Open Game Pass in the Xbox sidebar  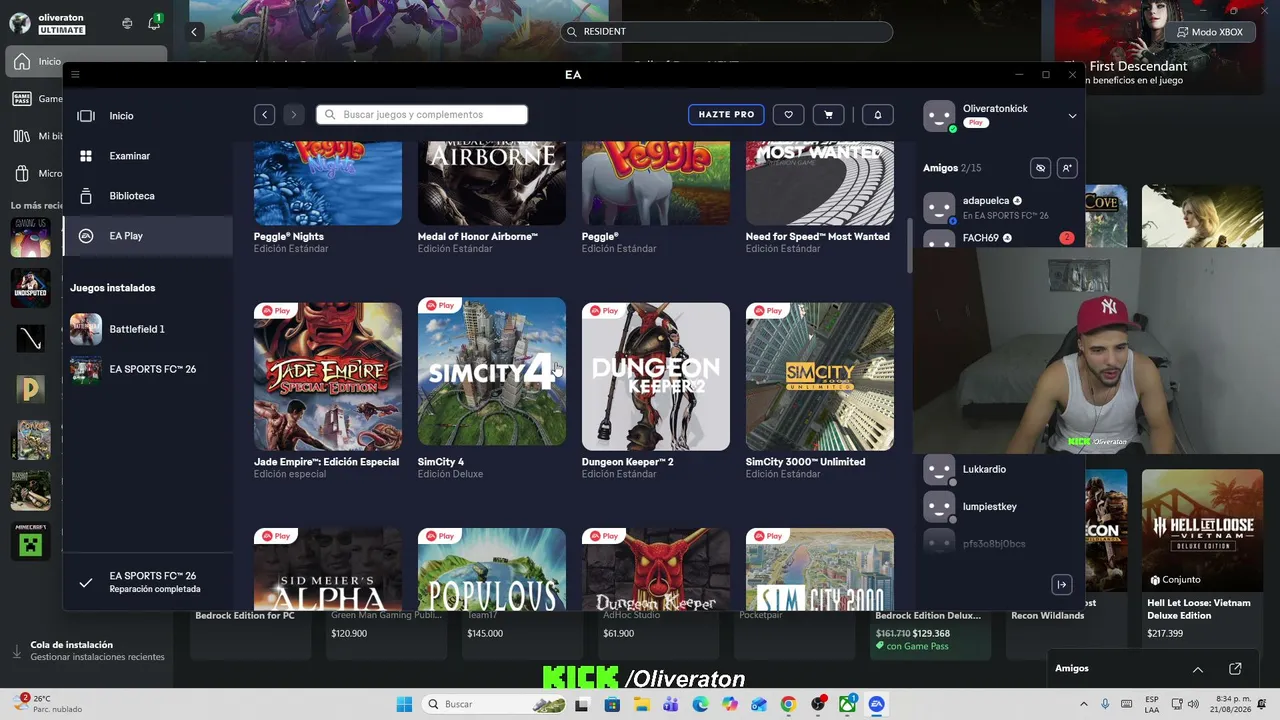pyautogui.click(x=36, y=99)
